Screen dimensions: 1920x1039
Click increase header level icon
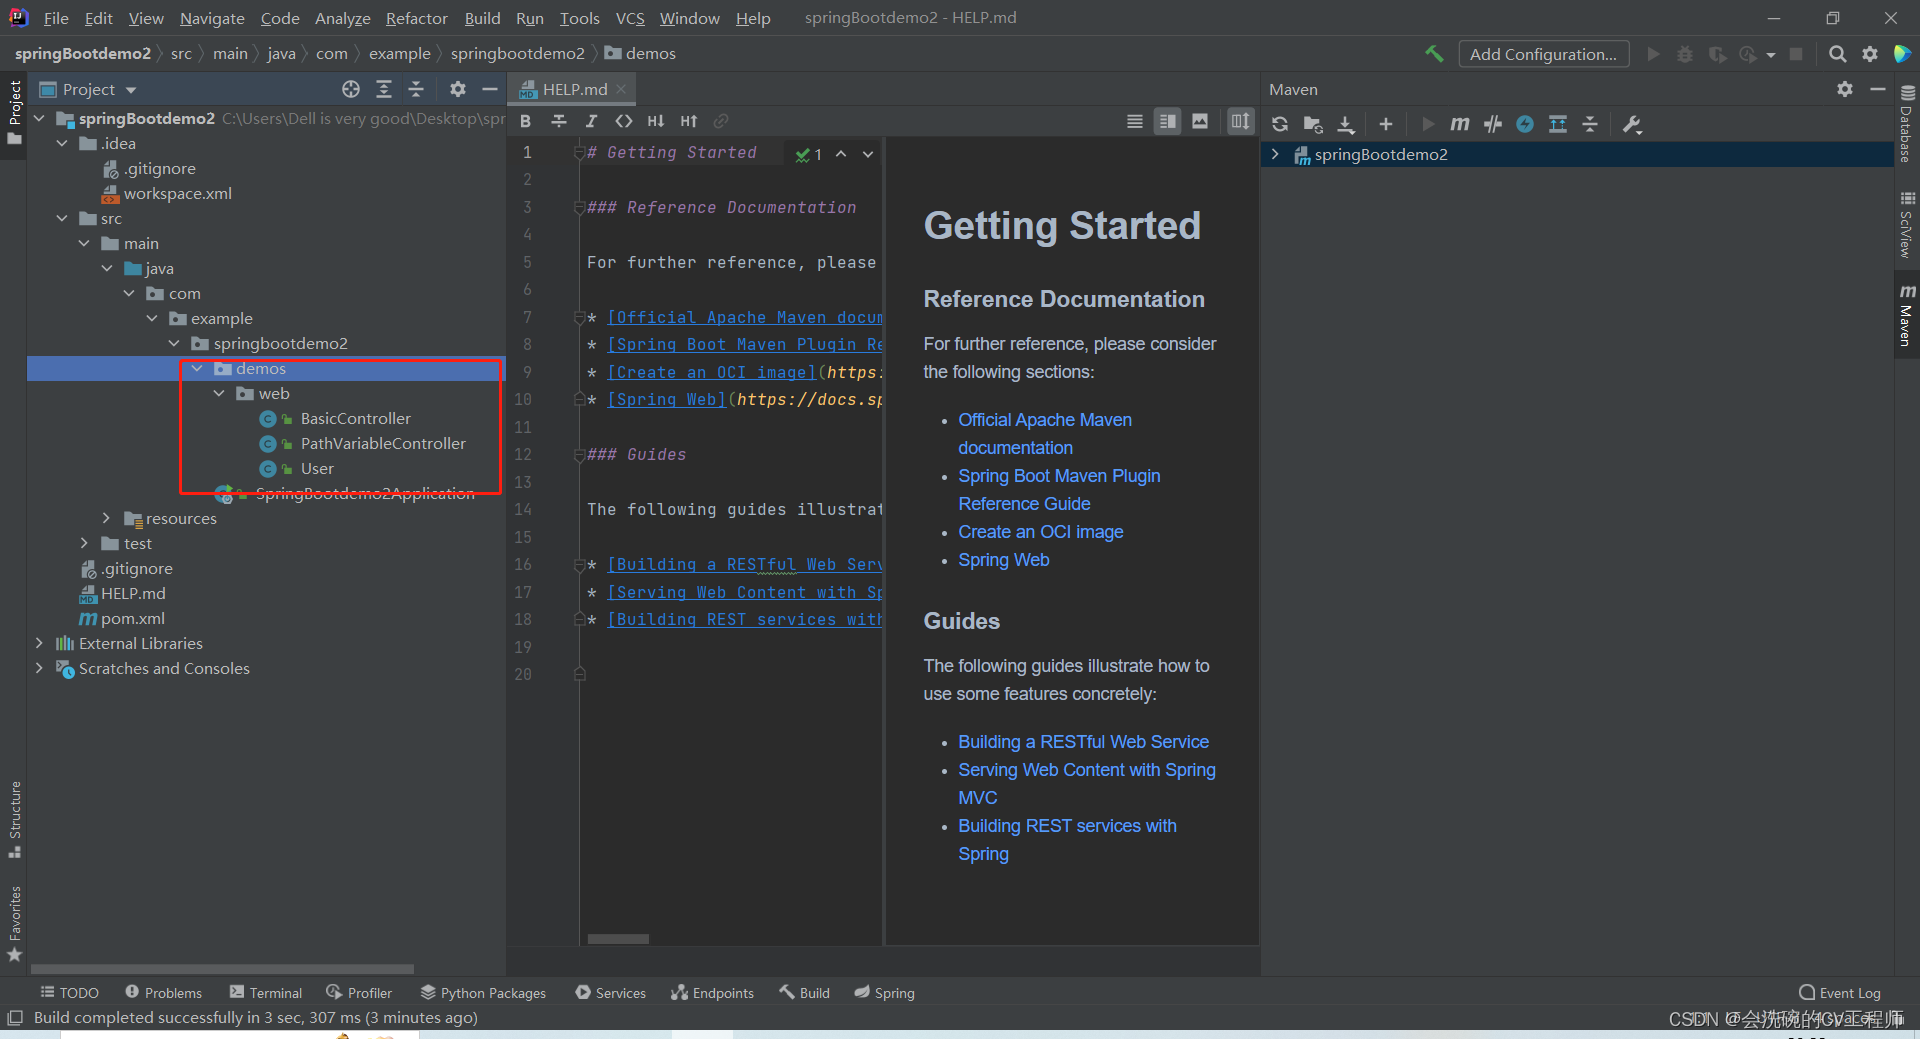point(689,121)
